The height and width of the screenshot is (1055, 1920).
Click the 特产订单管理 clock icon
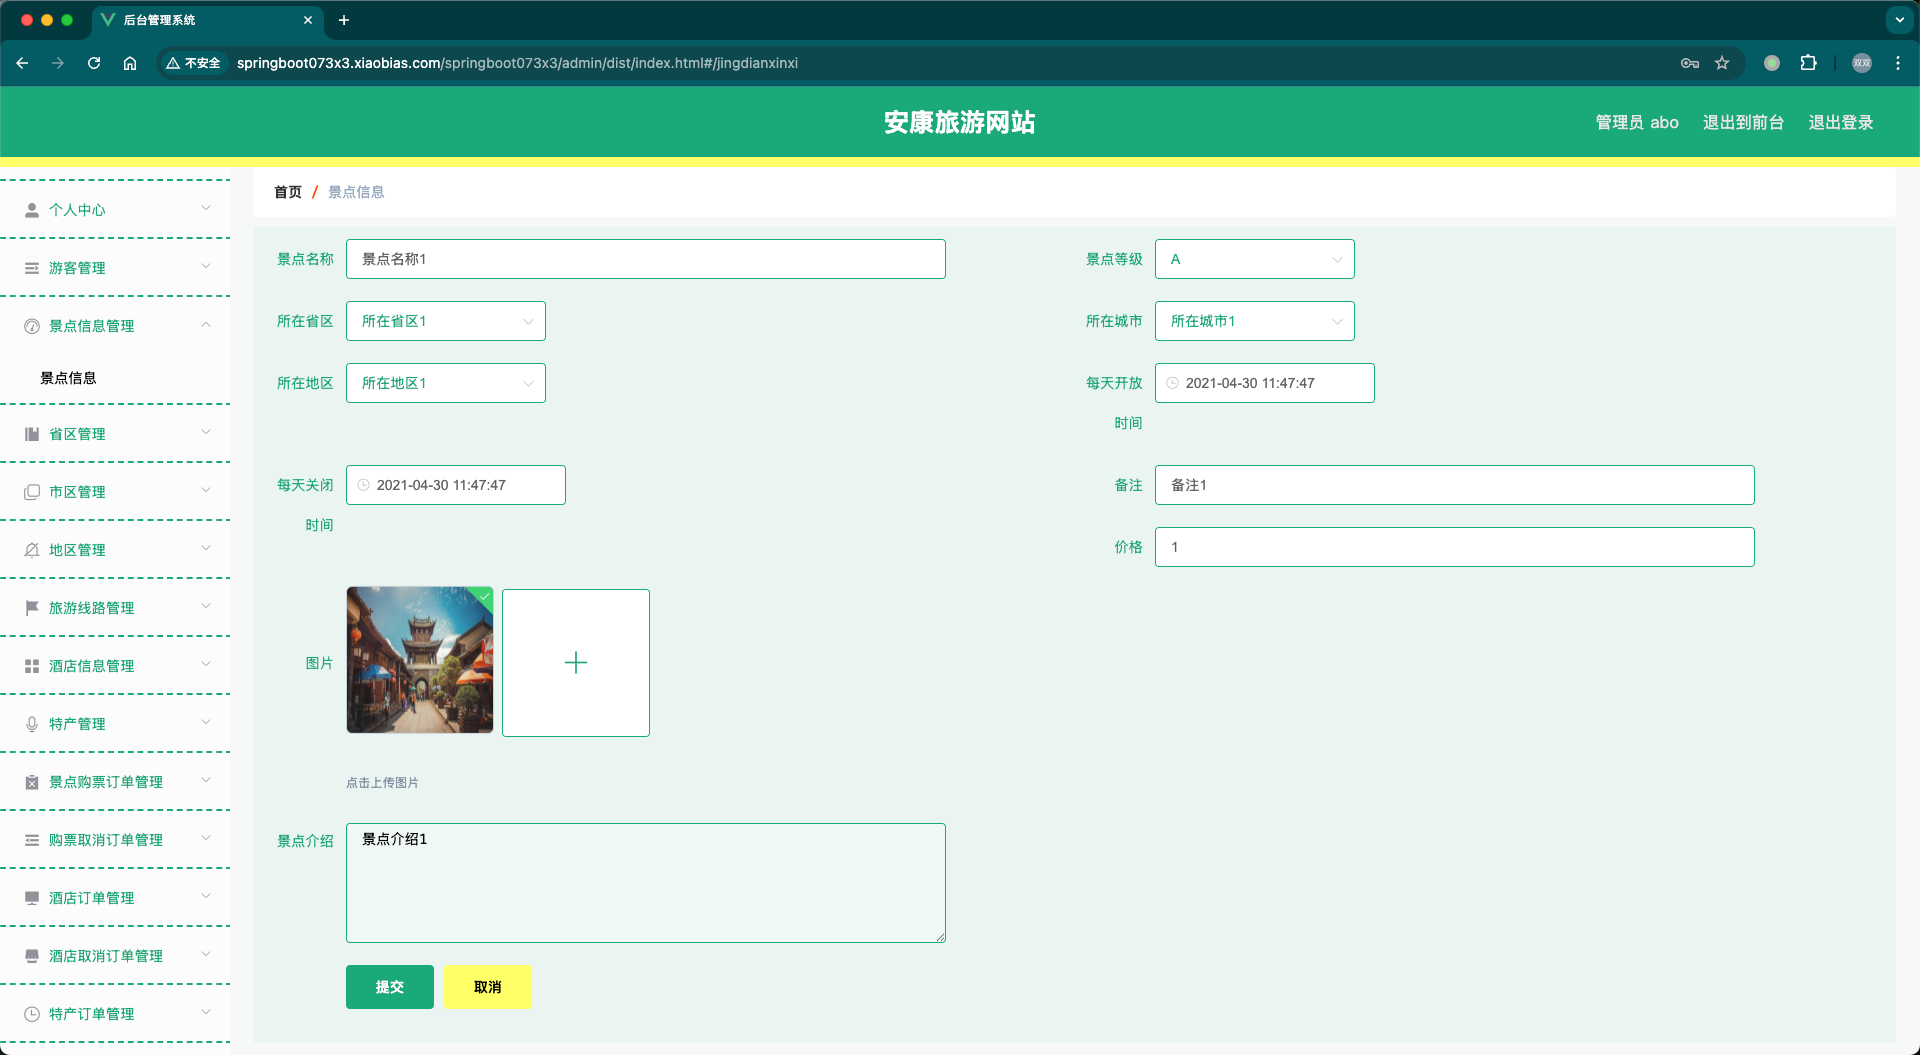click(x=32, y=1014)
